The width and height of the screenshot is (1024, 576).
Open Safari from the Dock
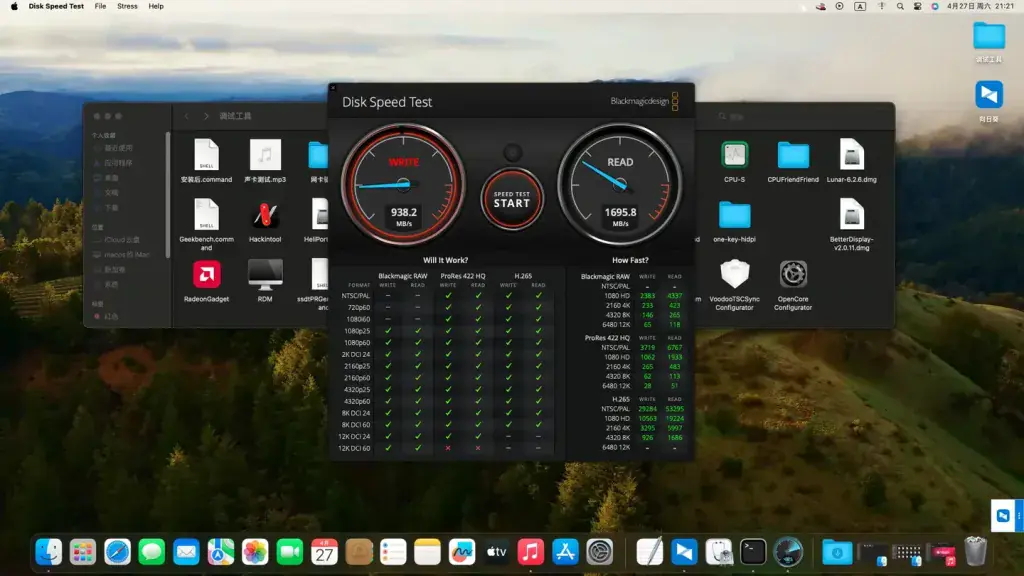(118, 552)
